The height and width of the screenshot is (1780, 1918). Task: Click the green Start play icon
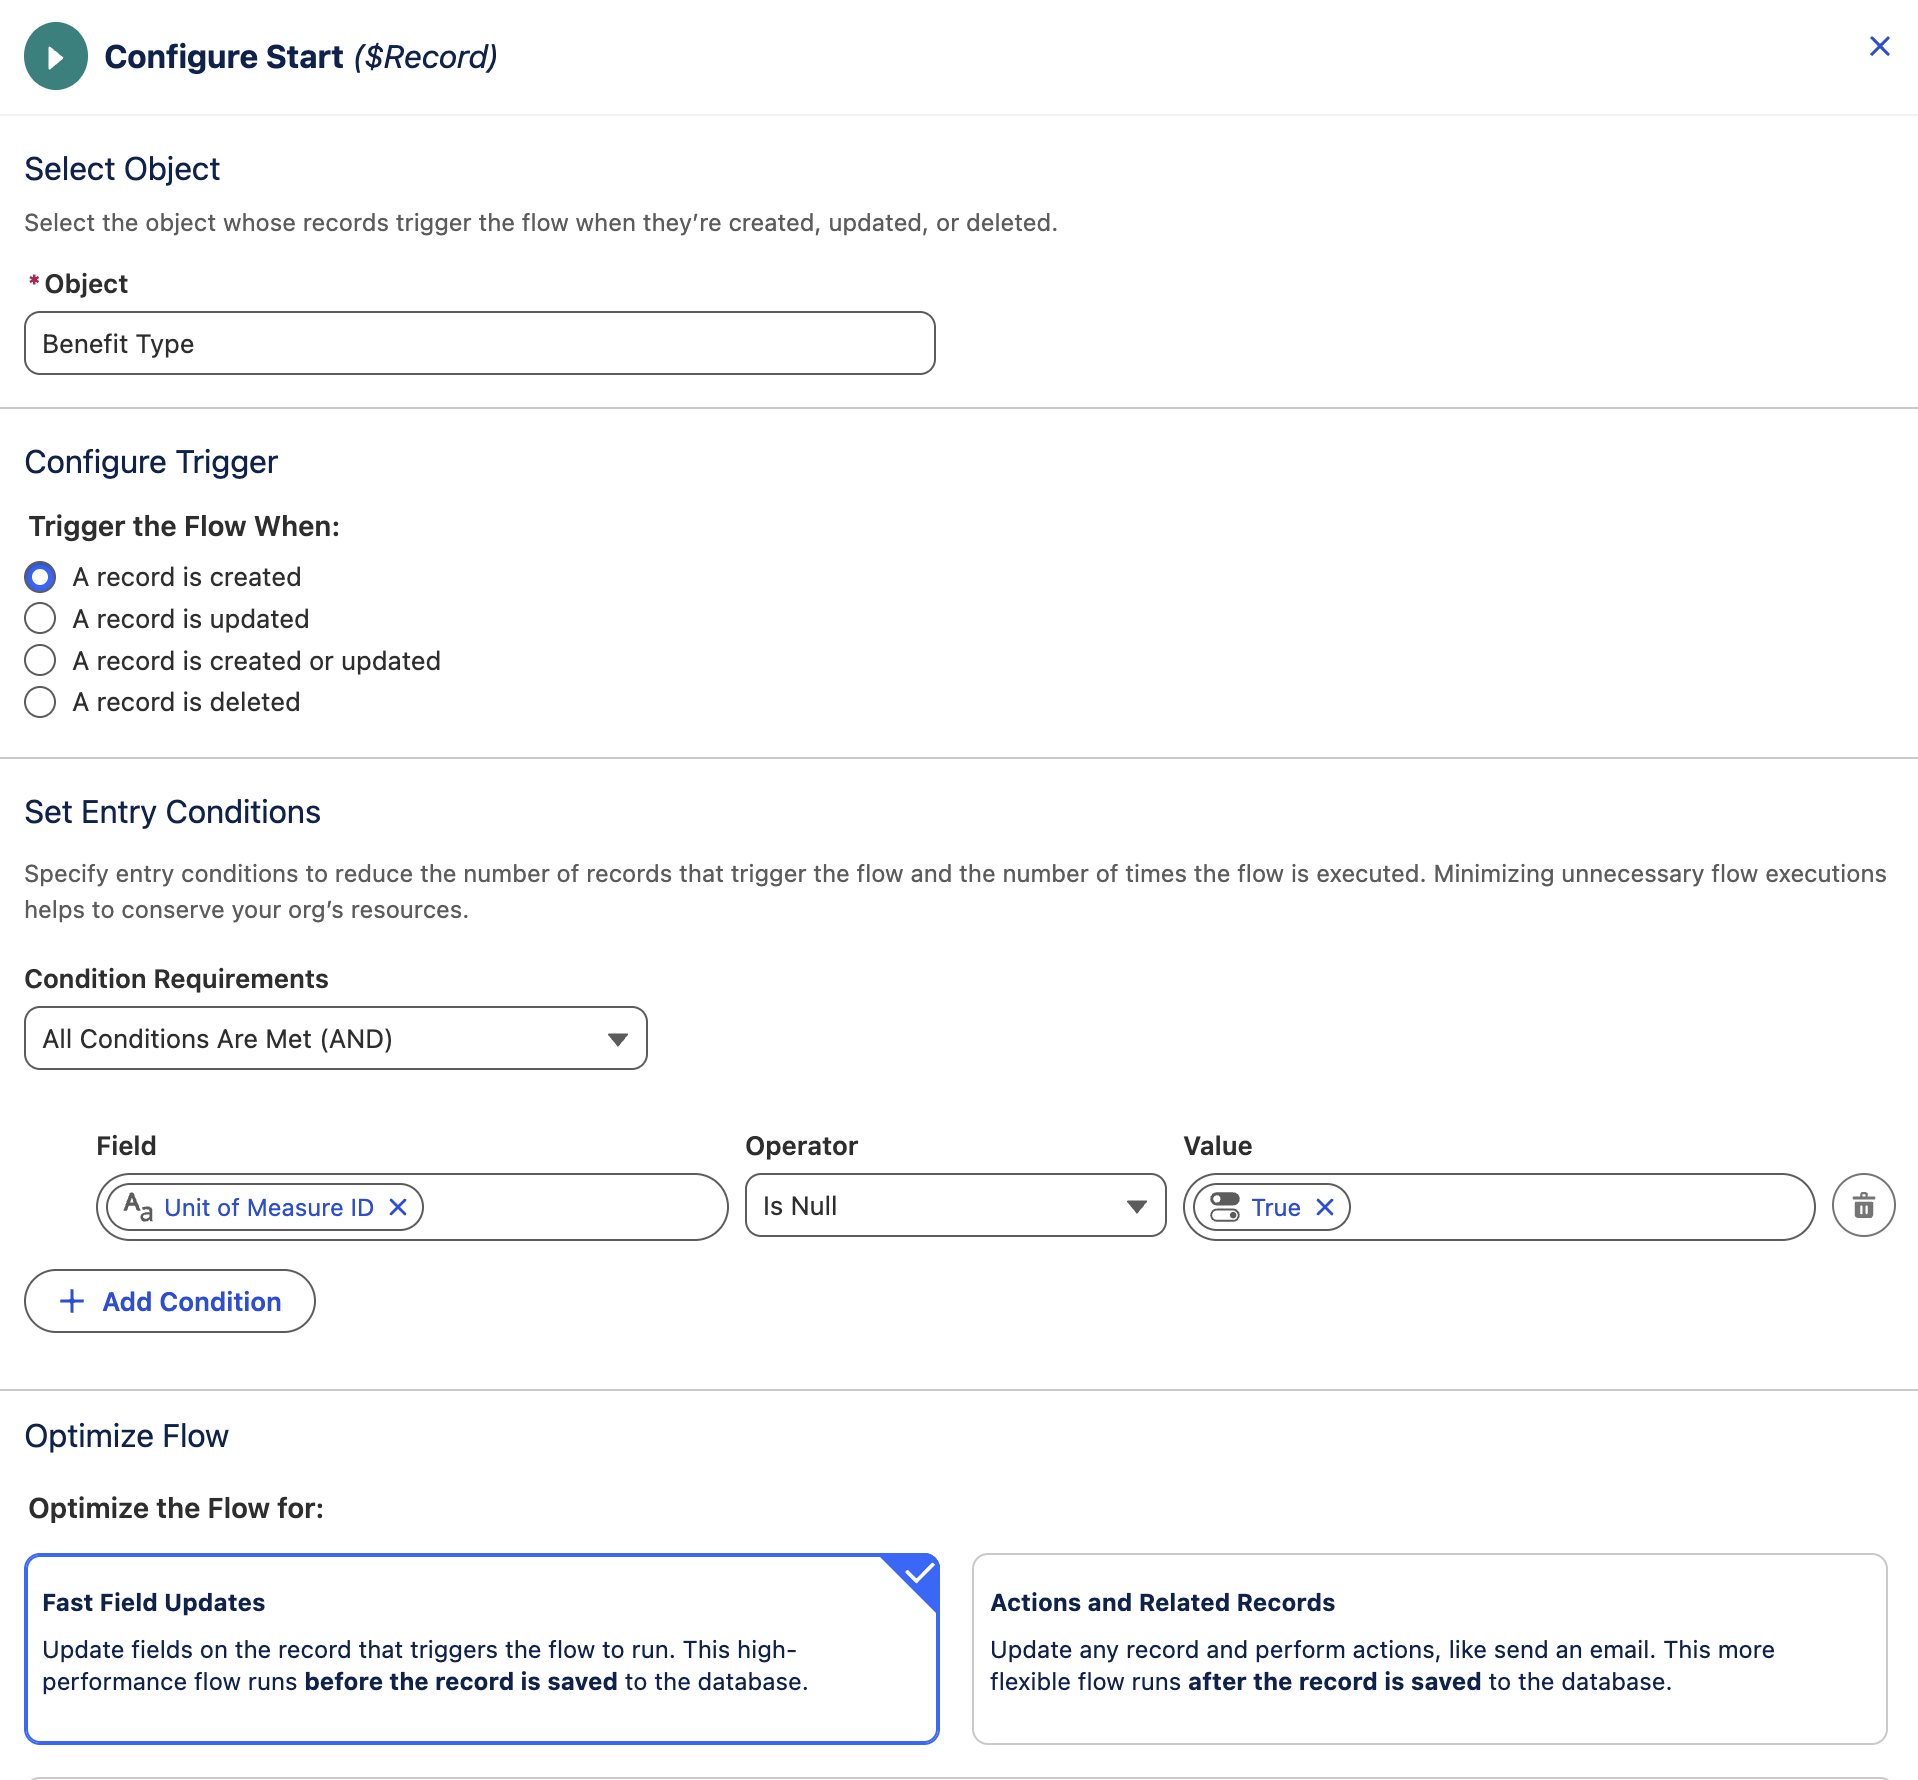point(56,57)
